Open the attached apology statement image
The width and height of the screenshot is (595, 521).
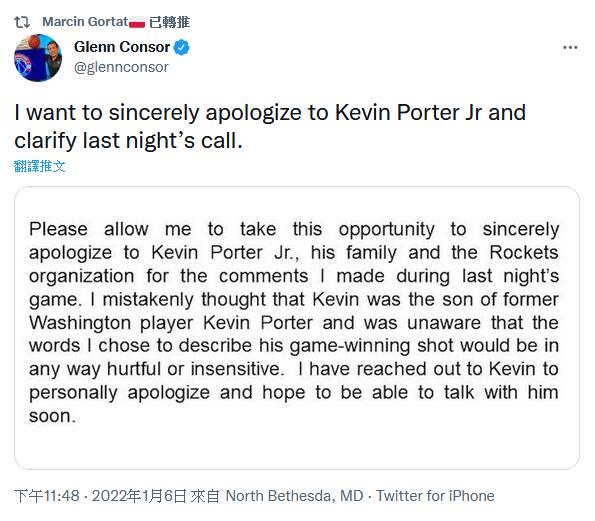297,328
